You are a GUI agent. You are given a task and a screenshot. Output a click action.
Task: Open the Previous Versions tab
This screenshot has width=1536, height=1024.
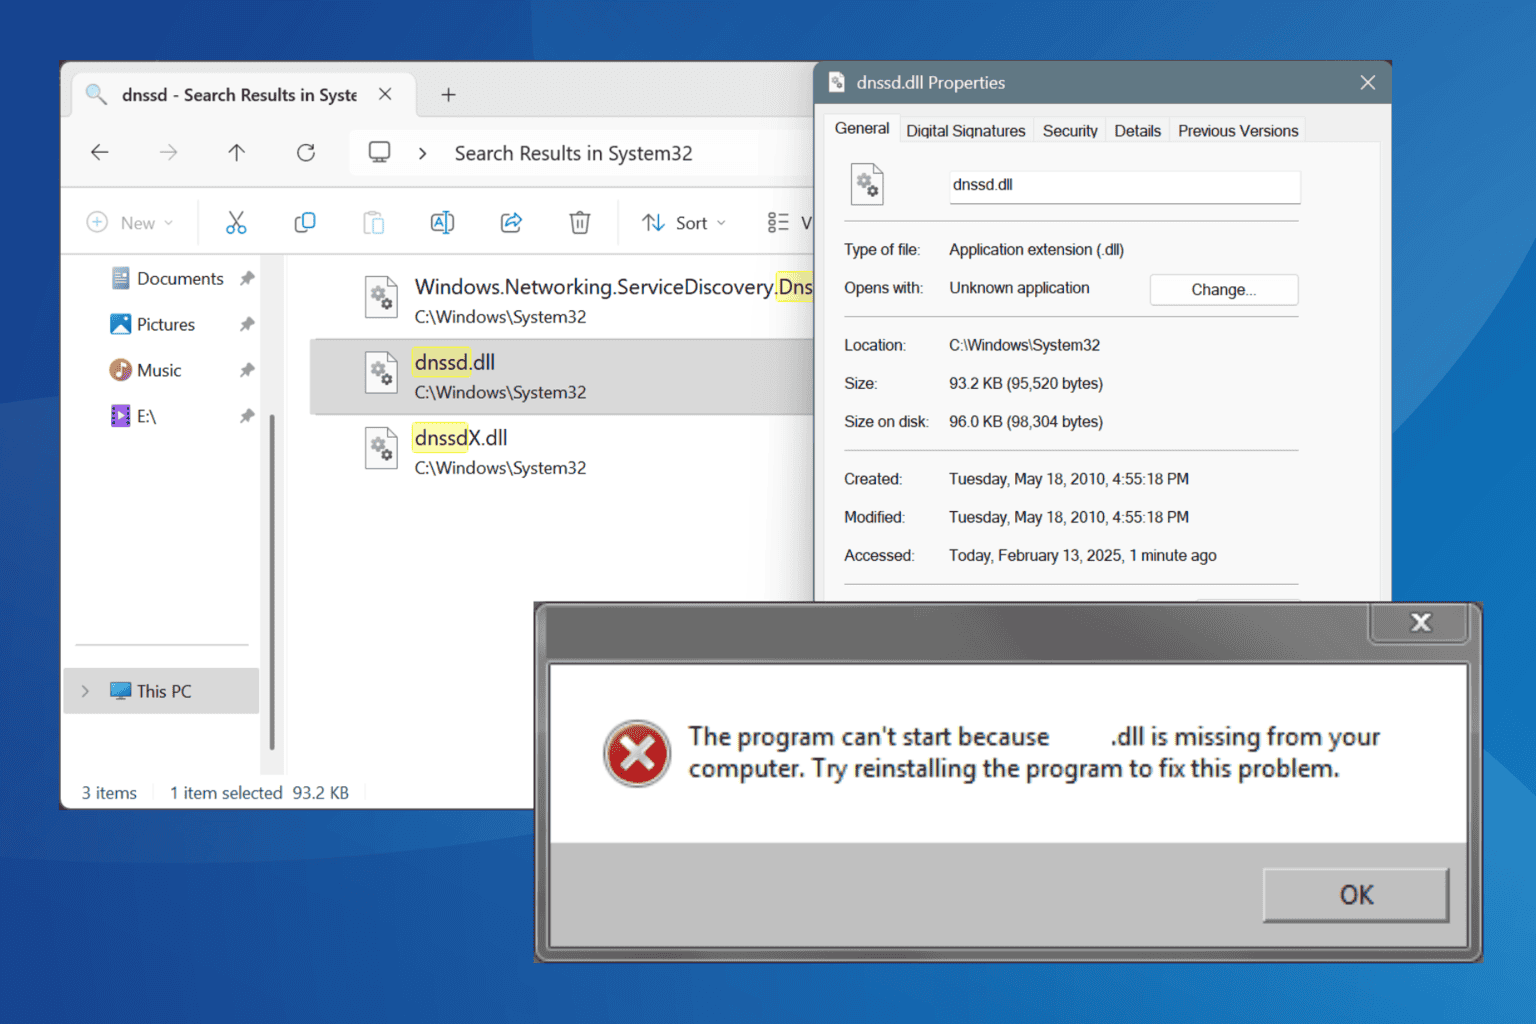coord(1238,131)
